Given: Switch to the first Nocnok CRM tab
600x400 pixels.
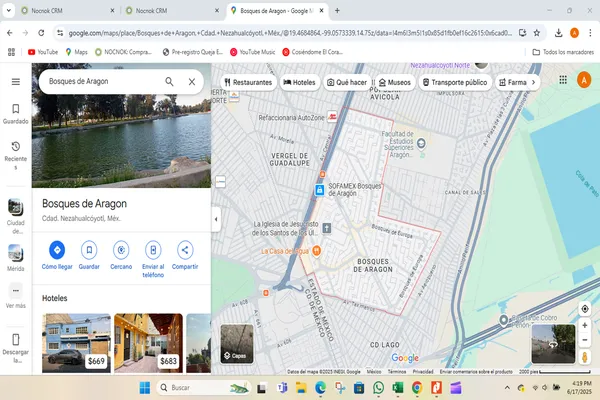Looking at the screenshot, I should click(67, 11).
